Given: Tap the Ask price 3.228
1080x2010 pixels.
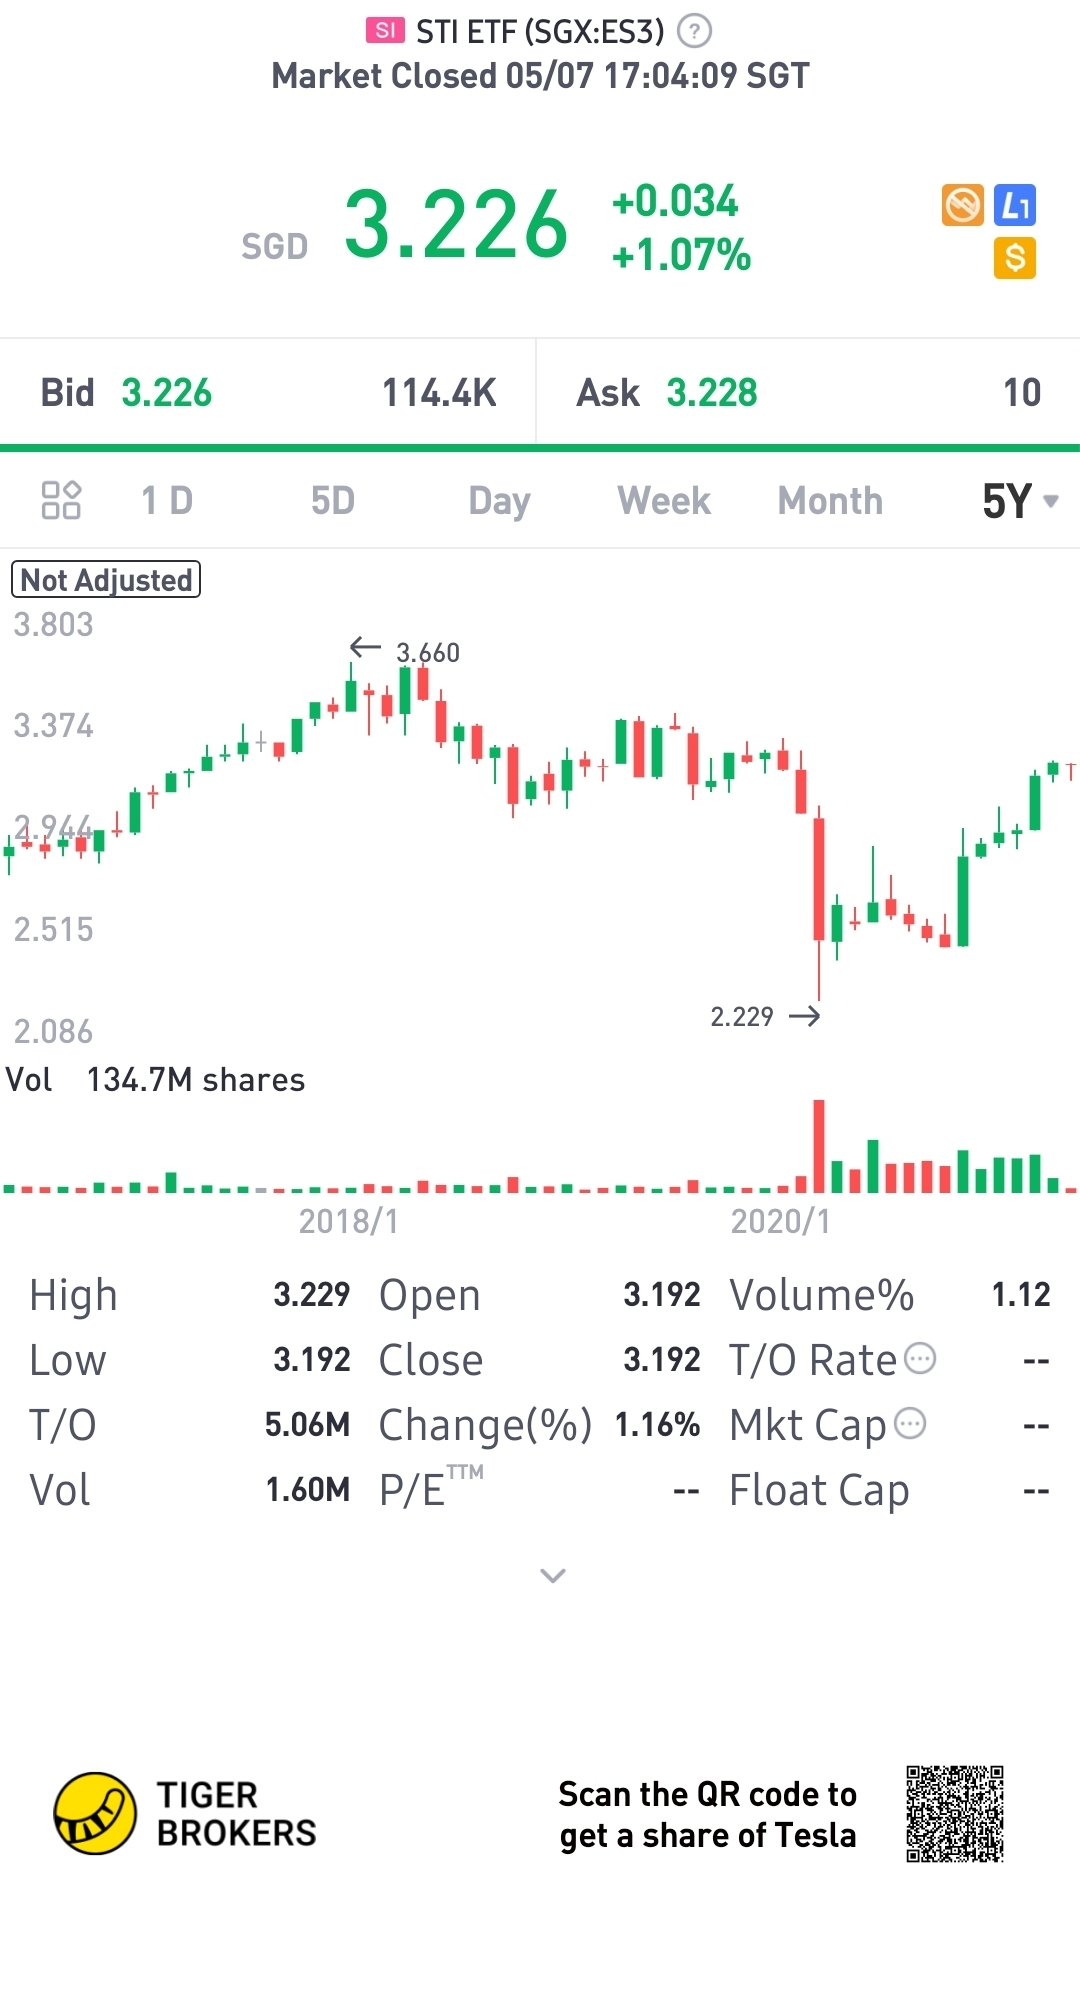Looking at the screenshot, I should 712,393.
